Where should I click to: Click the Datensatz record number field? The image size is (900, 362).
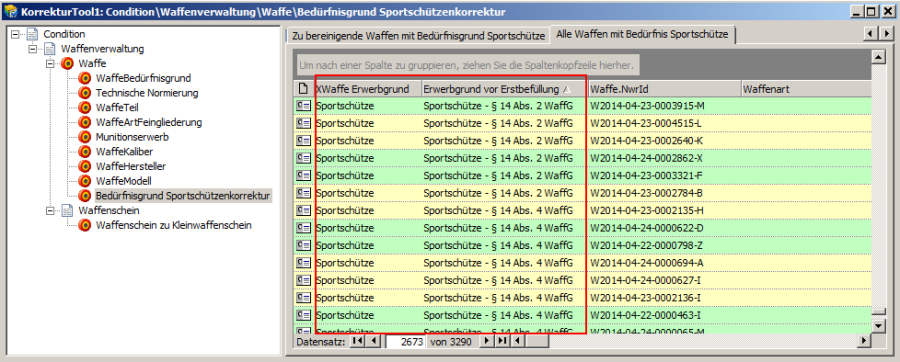tap(405, 342)
